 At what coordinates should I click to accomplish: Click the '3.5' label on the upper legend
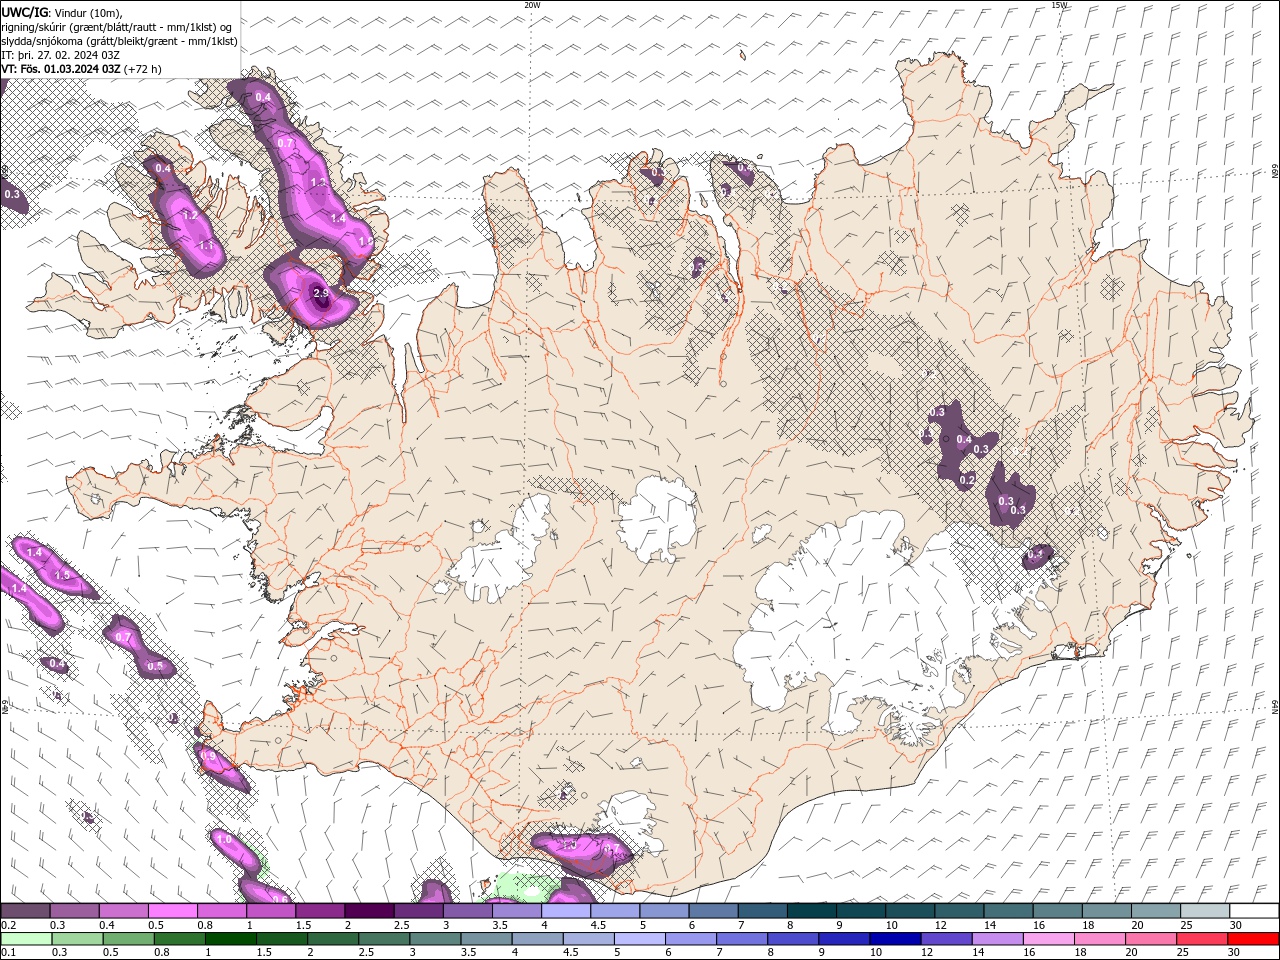coord(499,925)
